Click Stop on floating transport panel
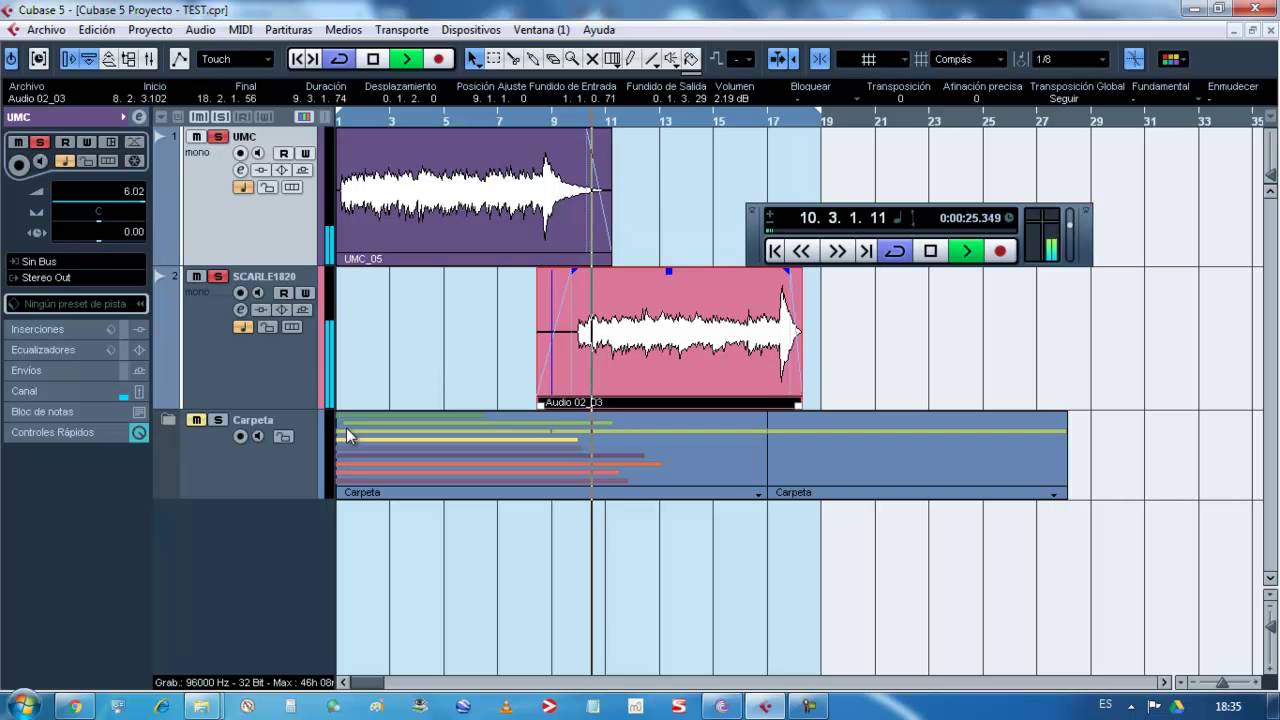The image size is (1280, 720). [930, 251]
